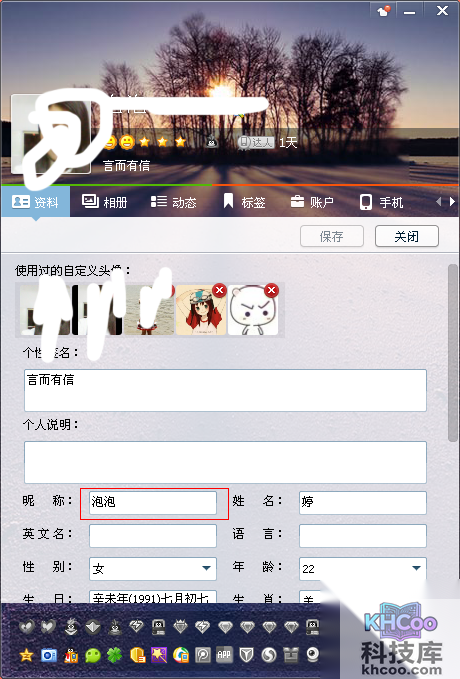
Task: Switch to the 相册 tab
Action: tap(104, 202)
